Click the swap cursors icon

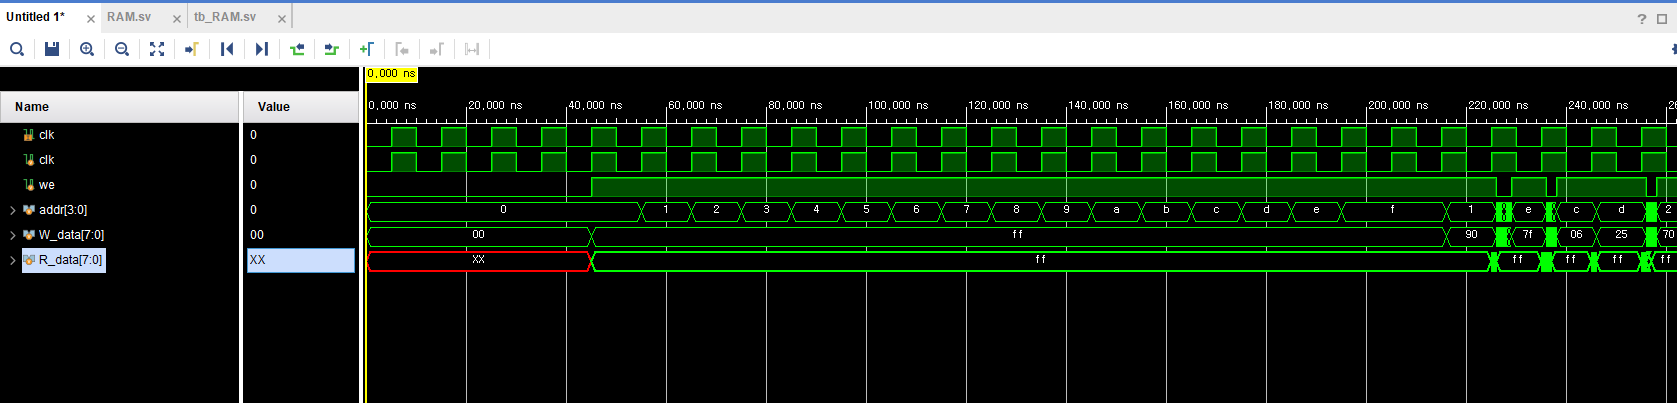pyautogui.click(x=472, y=49)
